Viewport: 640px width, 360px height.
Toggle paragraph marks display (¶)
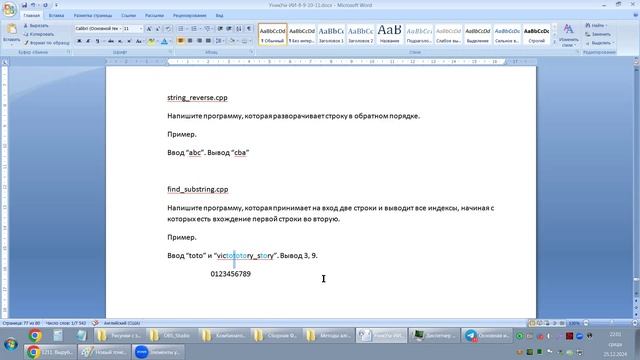tap(249, 29)
